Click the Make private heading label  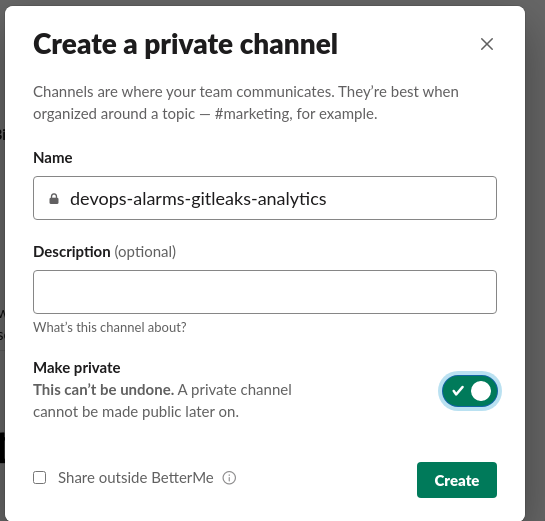click(77, 368)
